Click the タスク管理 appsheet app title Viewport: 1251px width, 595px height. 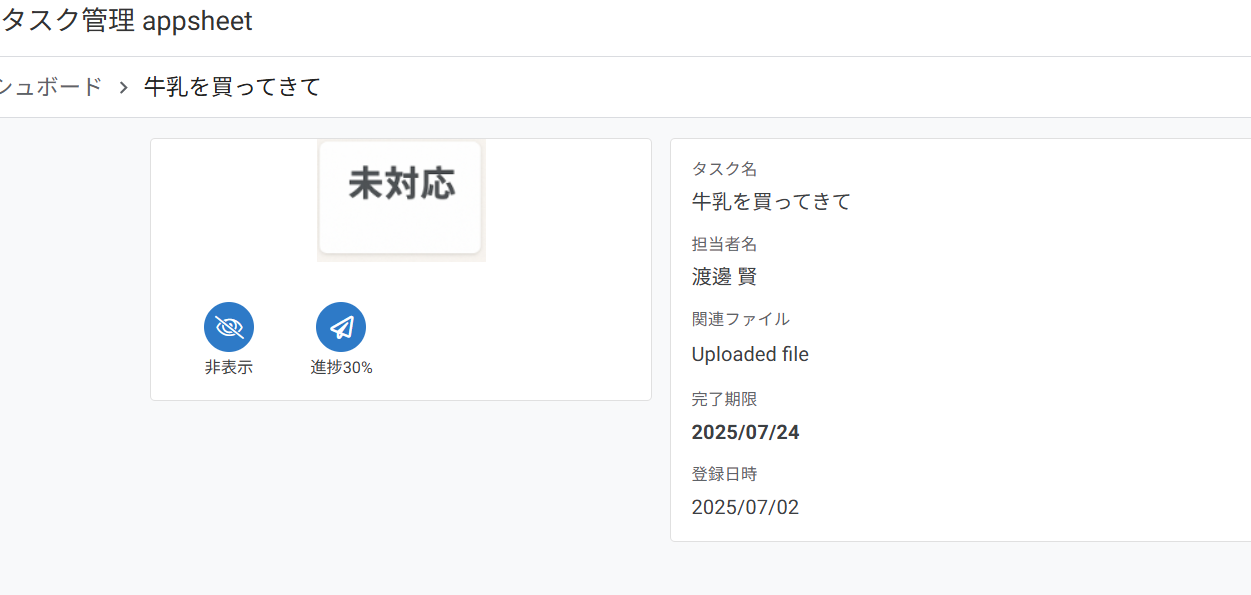pos(127,22)
